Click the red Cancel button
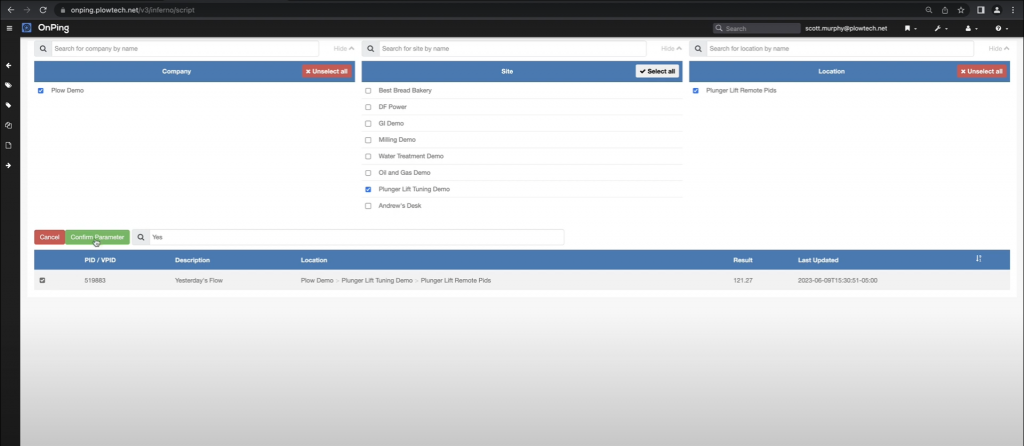Viewport: 1024px width, 446px height. (50, 237)
